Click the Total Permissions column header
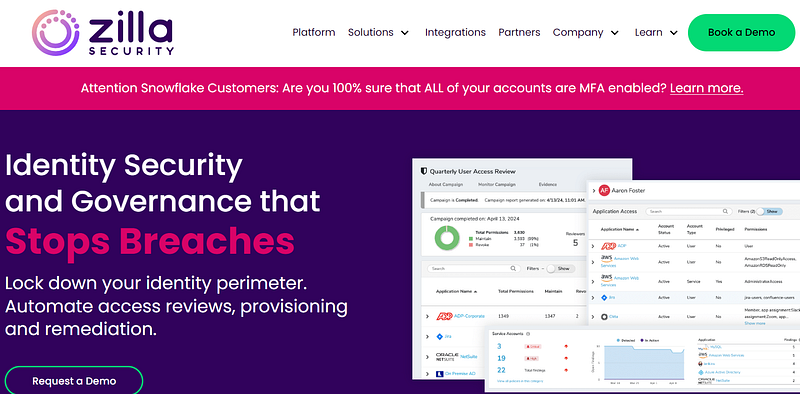The width and height of the screenshot is (800, 394). (x=516, y=291)
